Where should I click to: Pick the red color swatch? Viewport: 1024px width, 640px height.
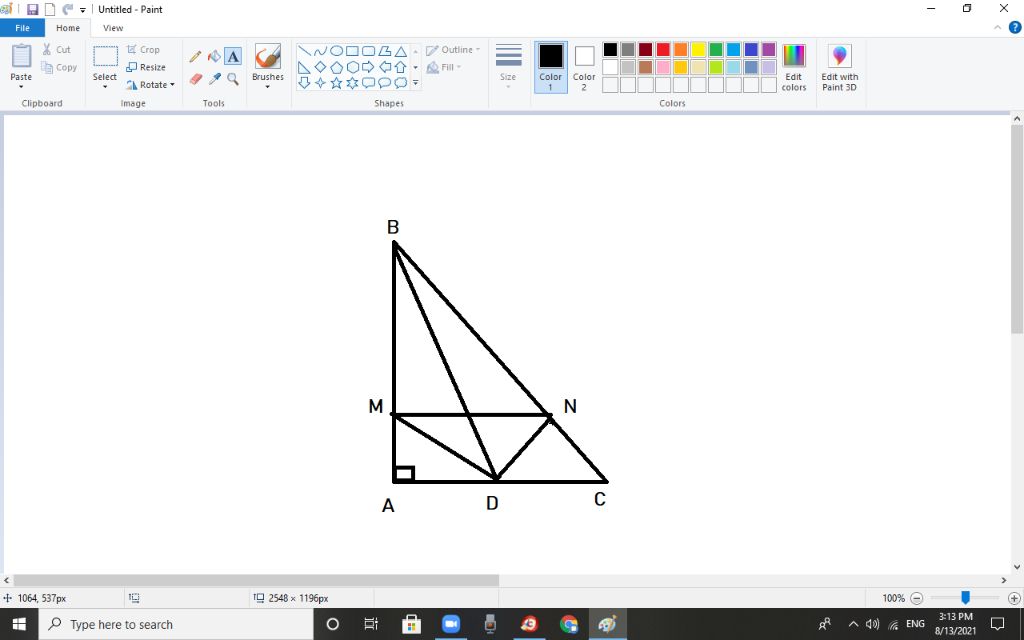pyautogui.click(x=663, y=50)
